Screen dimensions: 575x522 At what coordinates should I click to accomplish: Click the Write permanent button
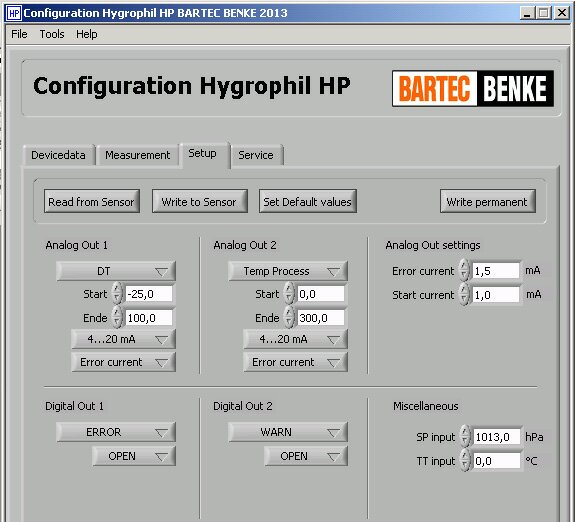point(487,201)
